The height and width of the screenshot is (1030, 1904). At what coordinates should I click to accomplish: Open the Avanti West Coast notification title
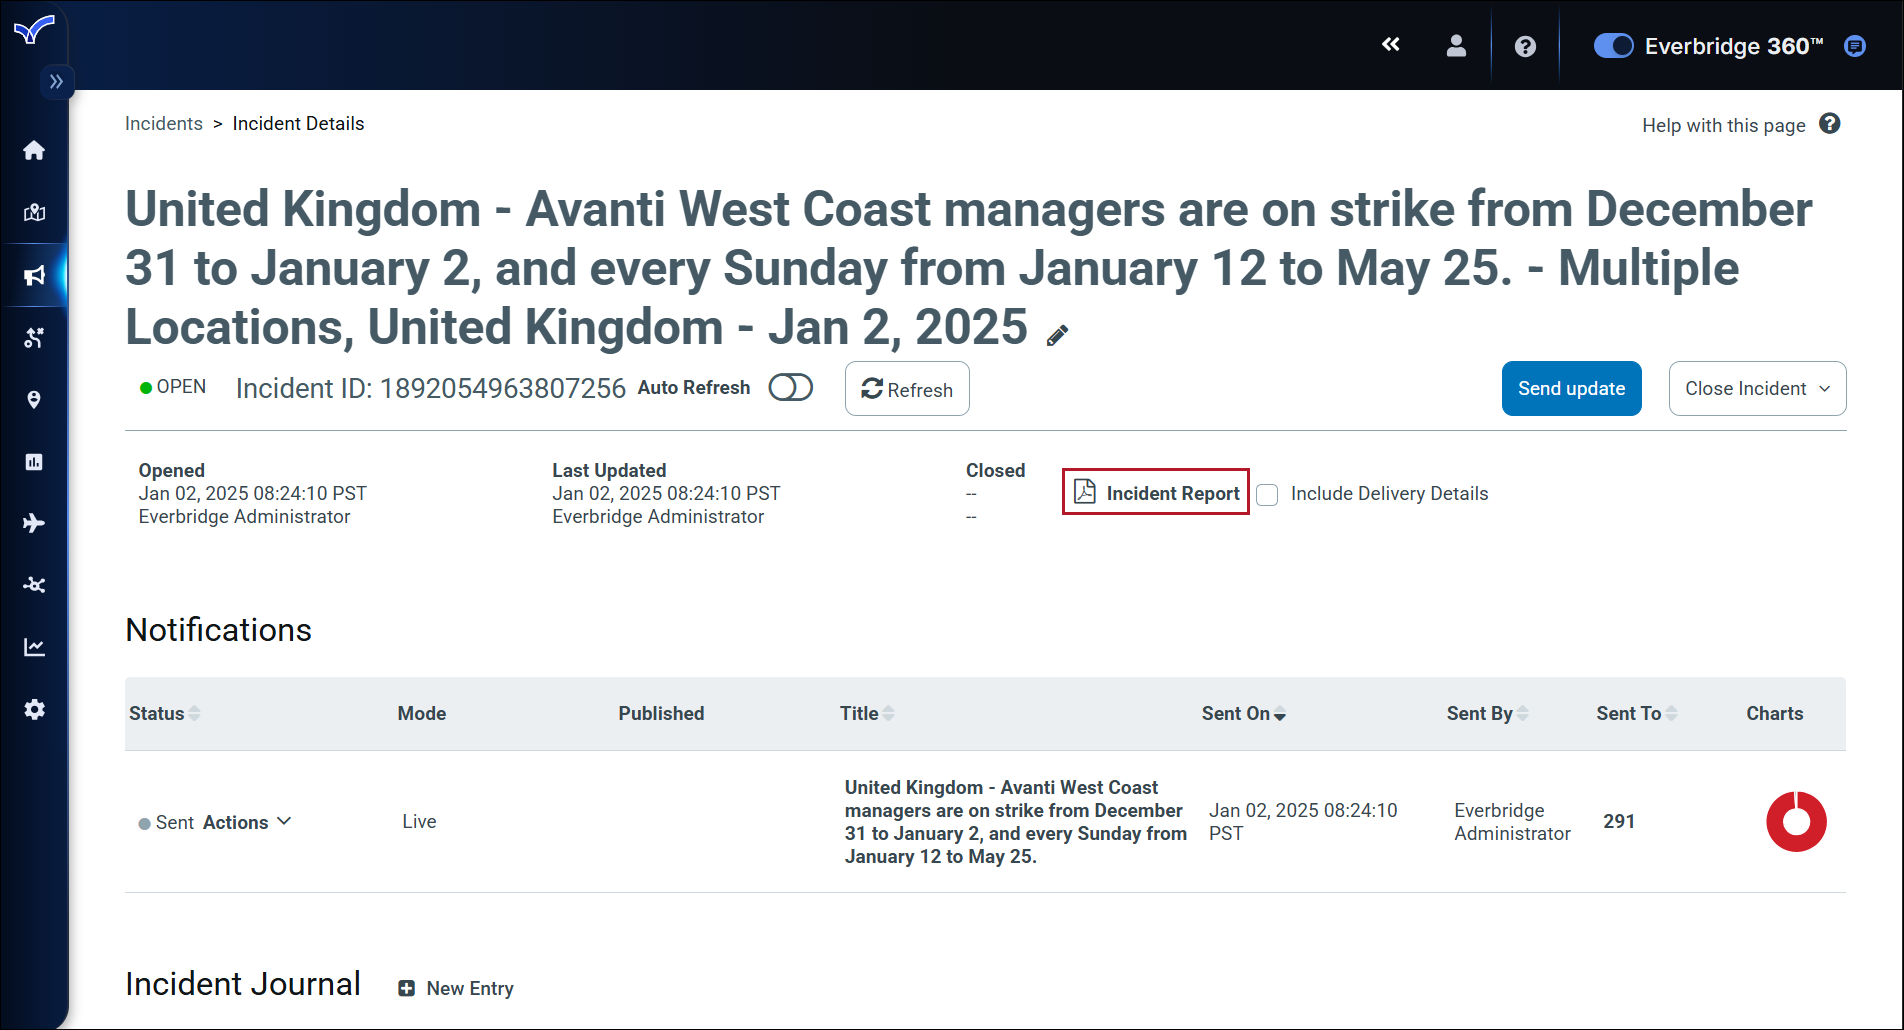click(x=1016, y=822)
